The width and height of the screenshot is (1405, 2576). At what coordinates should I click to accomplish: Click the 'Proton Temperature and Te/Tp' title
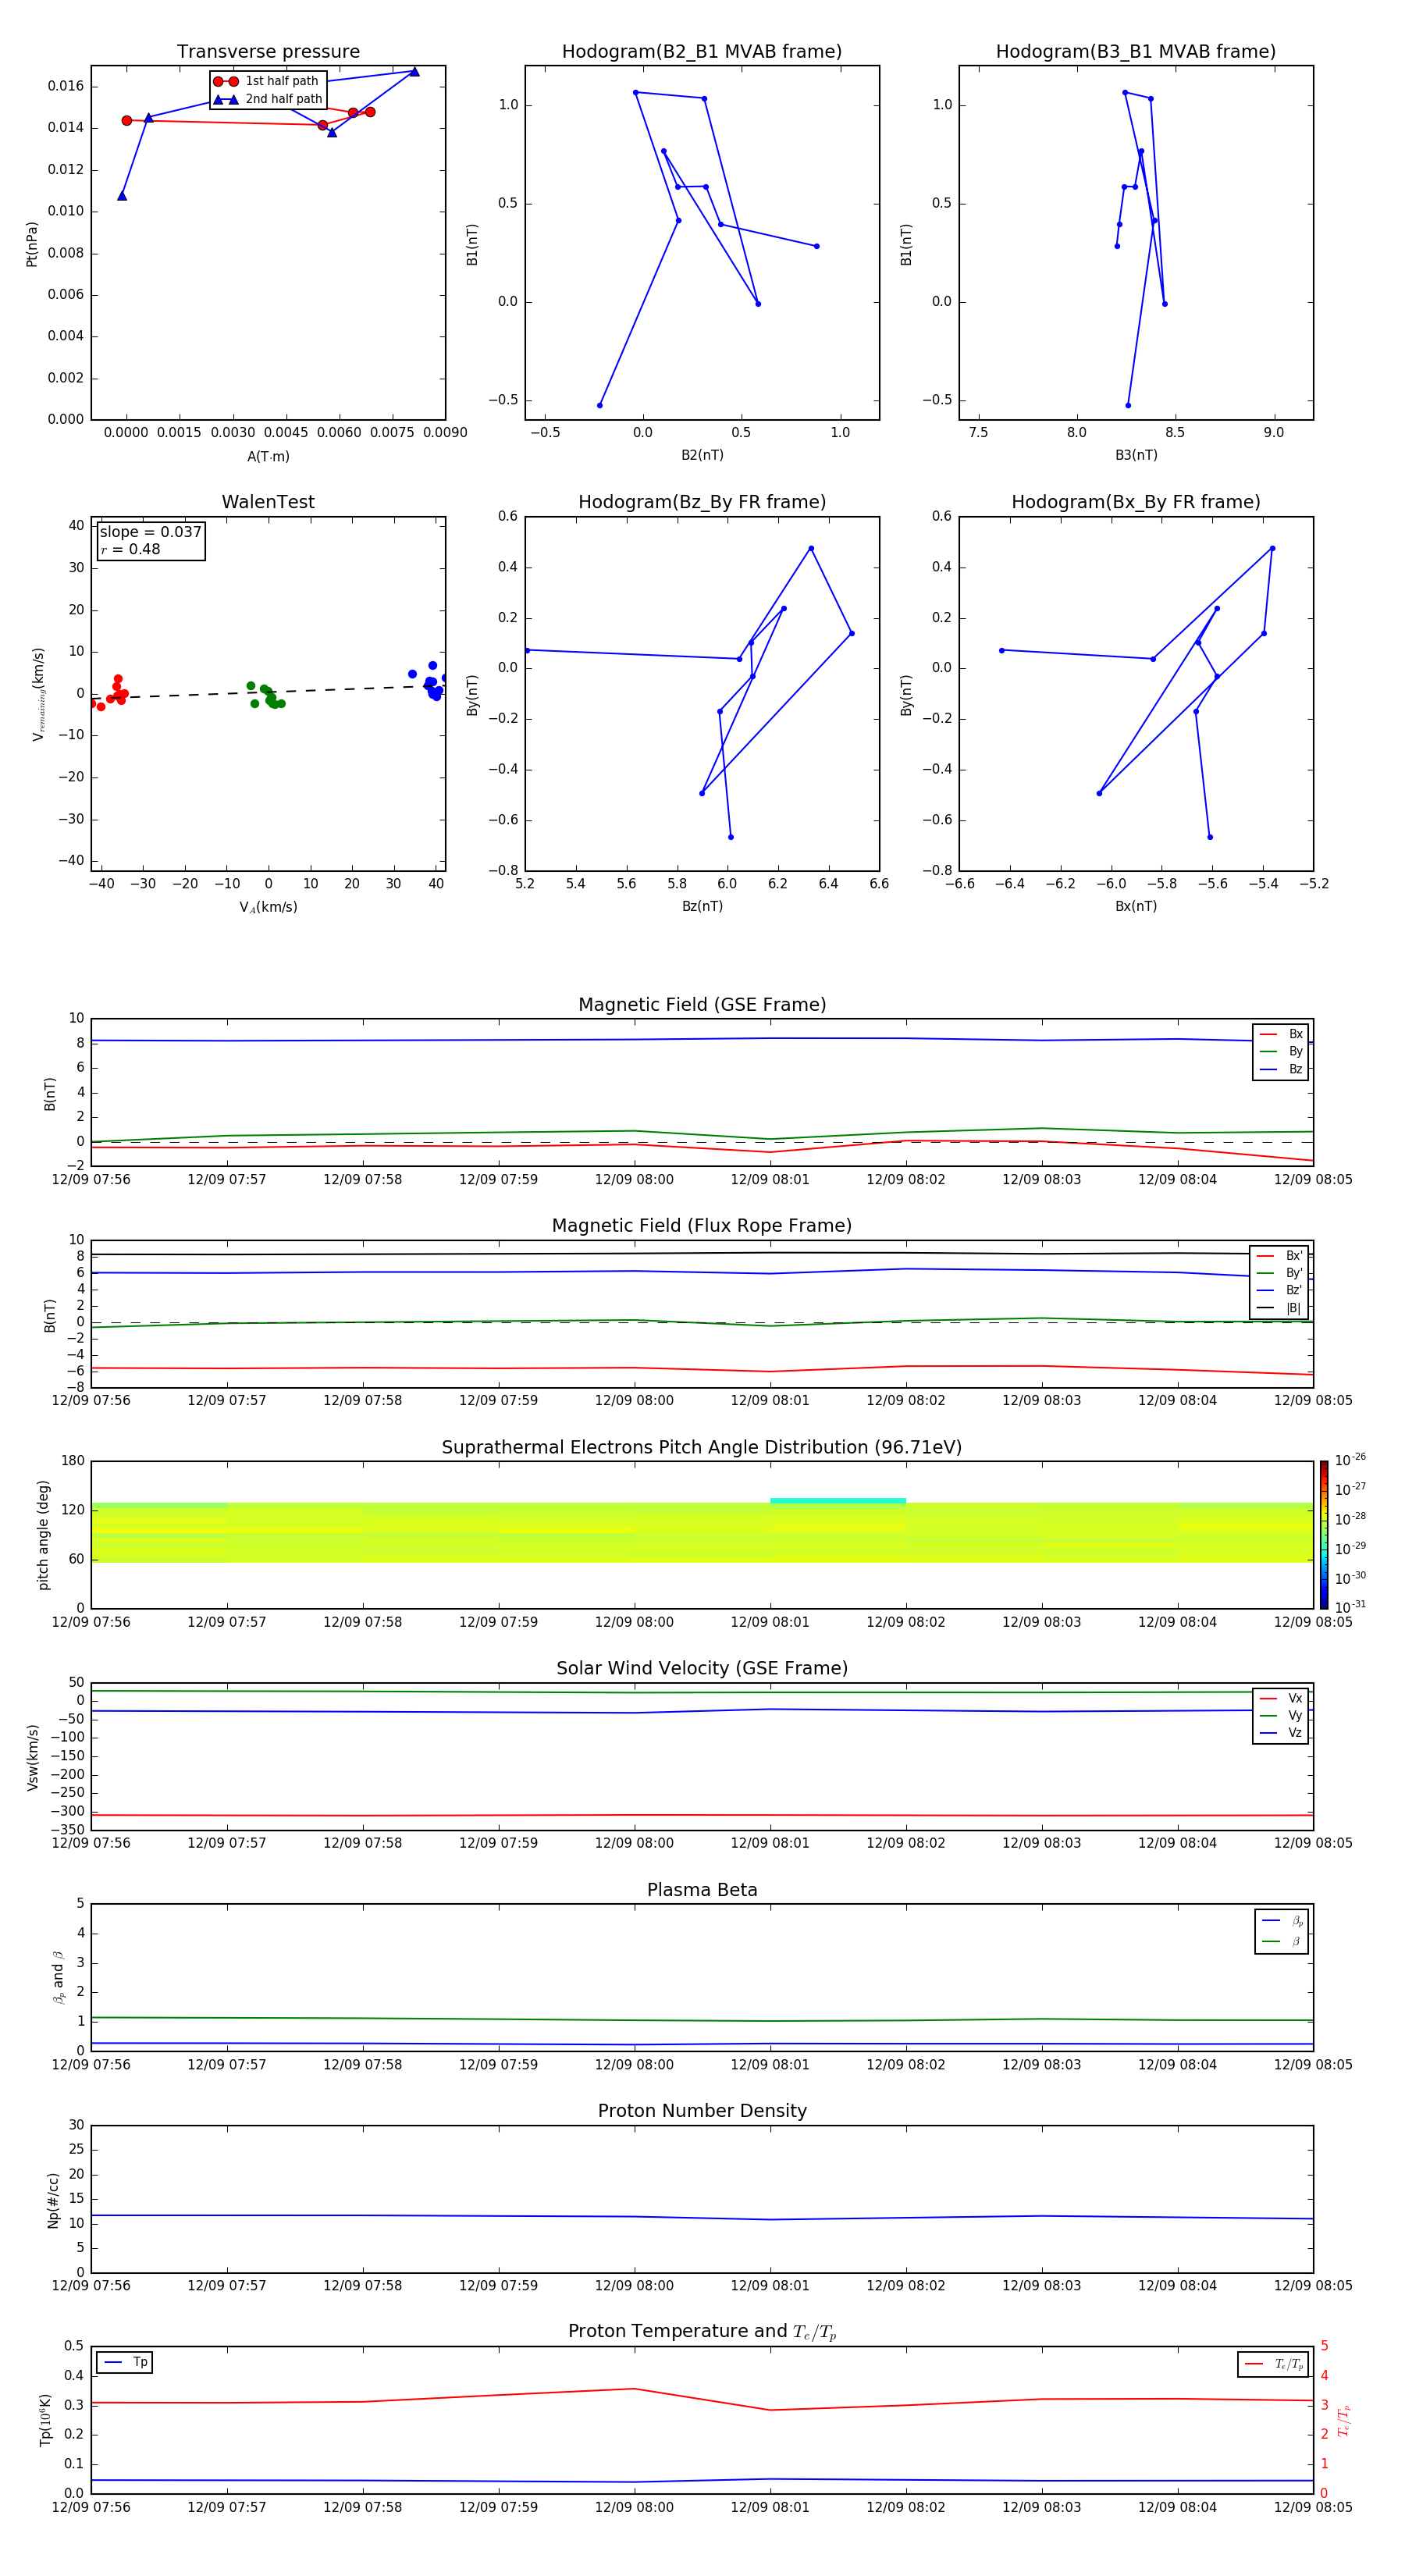[x=702, y=2333]
